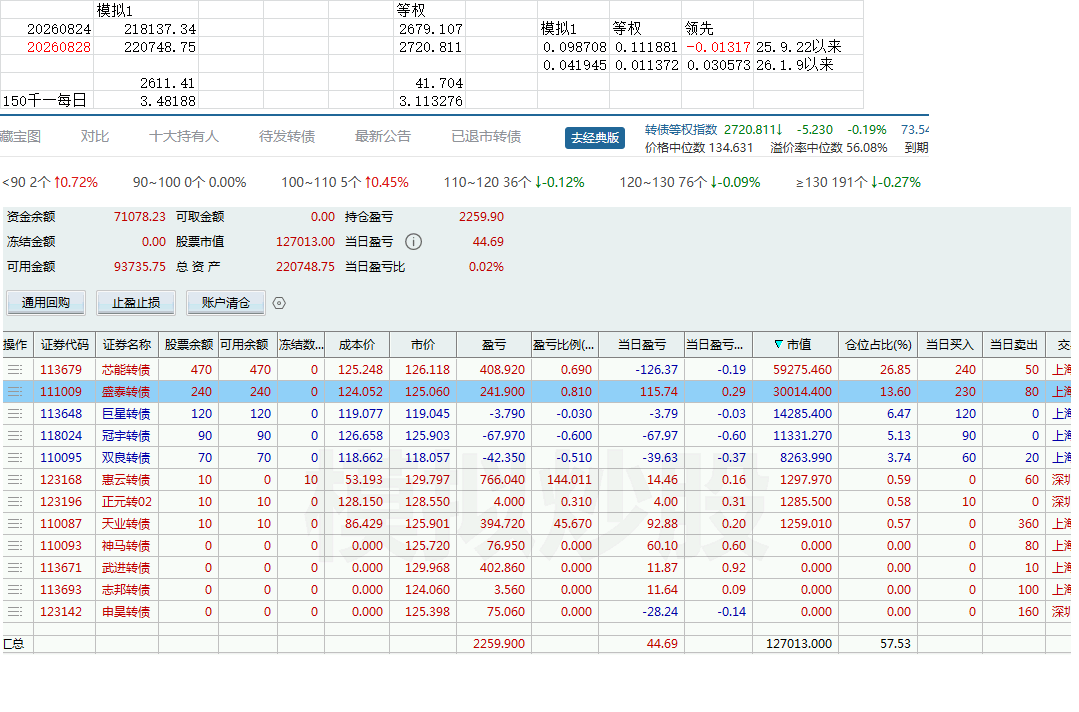
Task: Click the 止盈止损 button
Action: [136, 303]
